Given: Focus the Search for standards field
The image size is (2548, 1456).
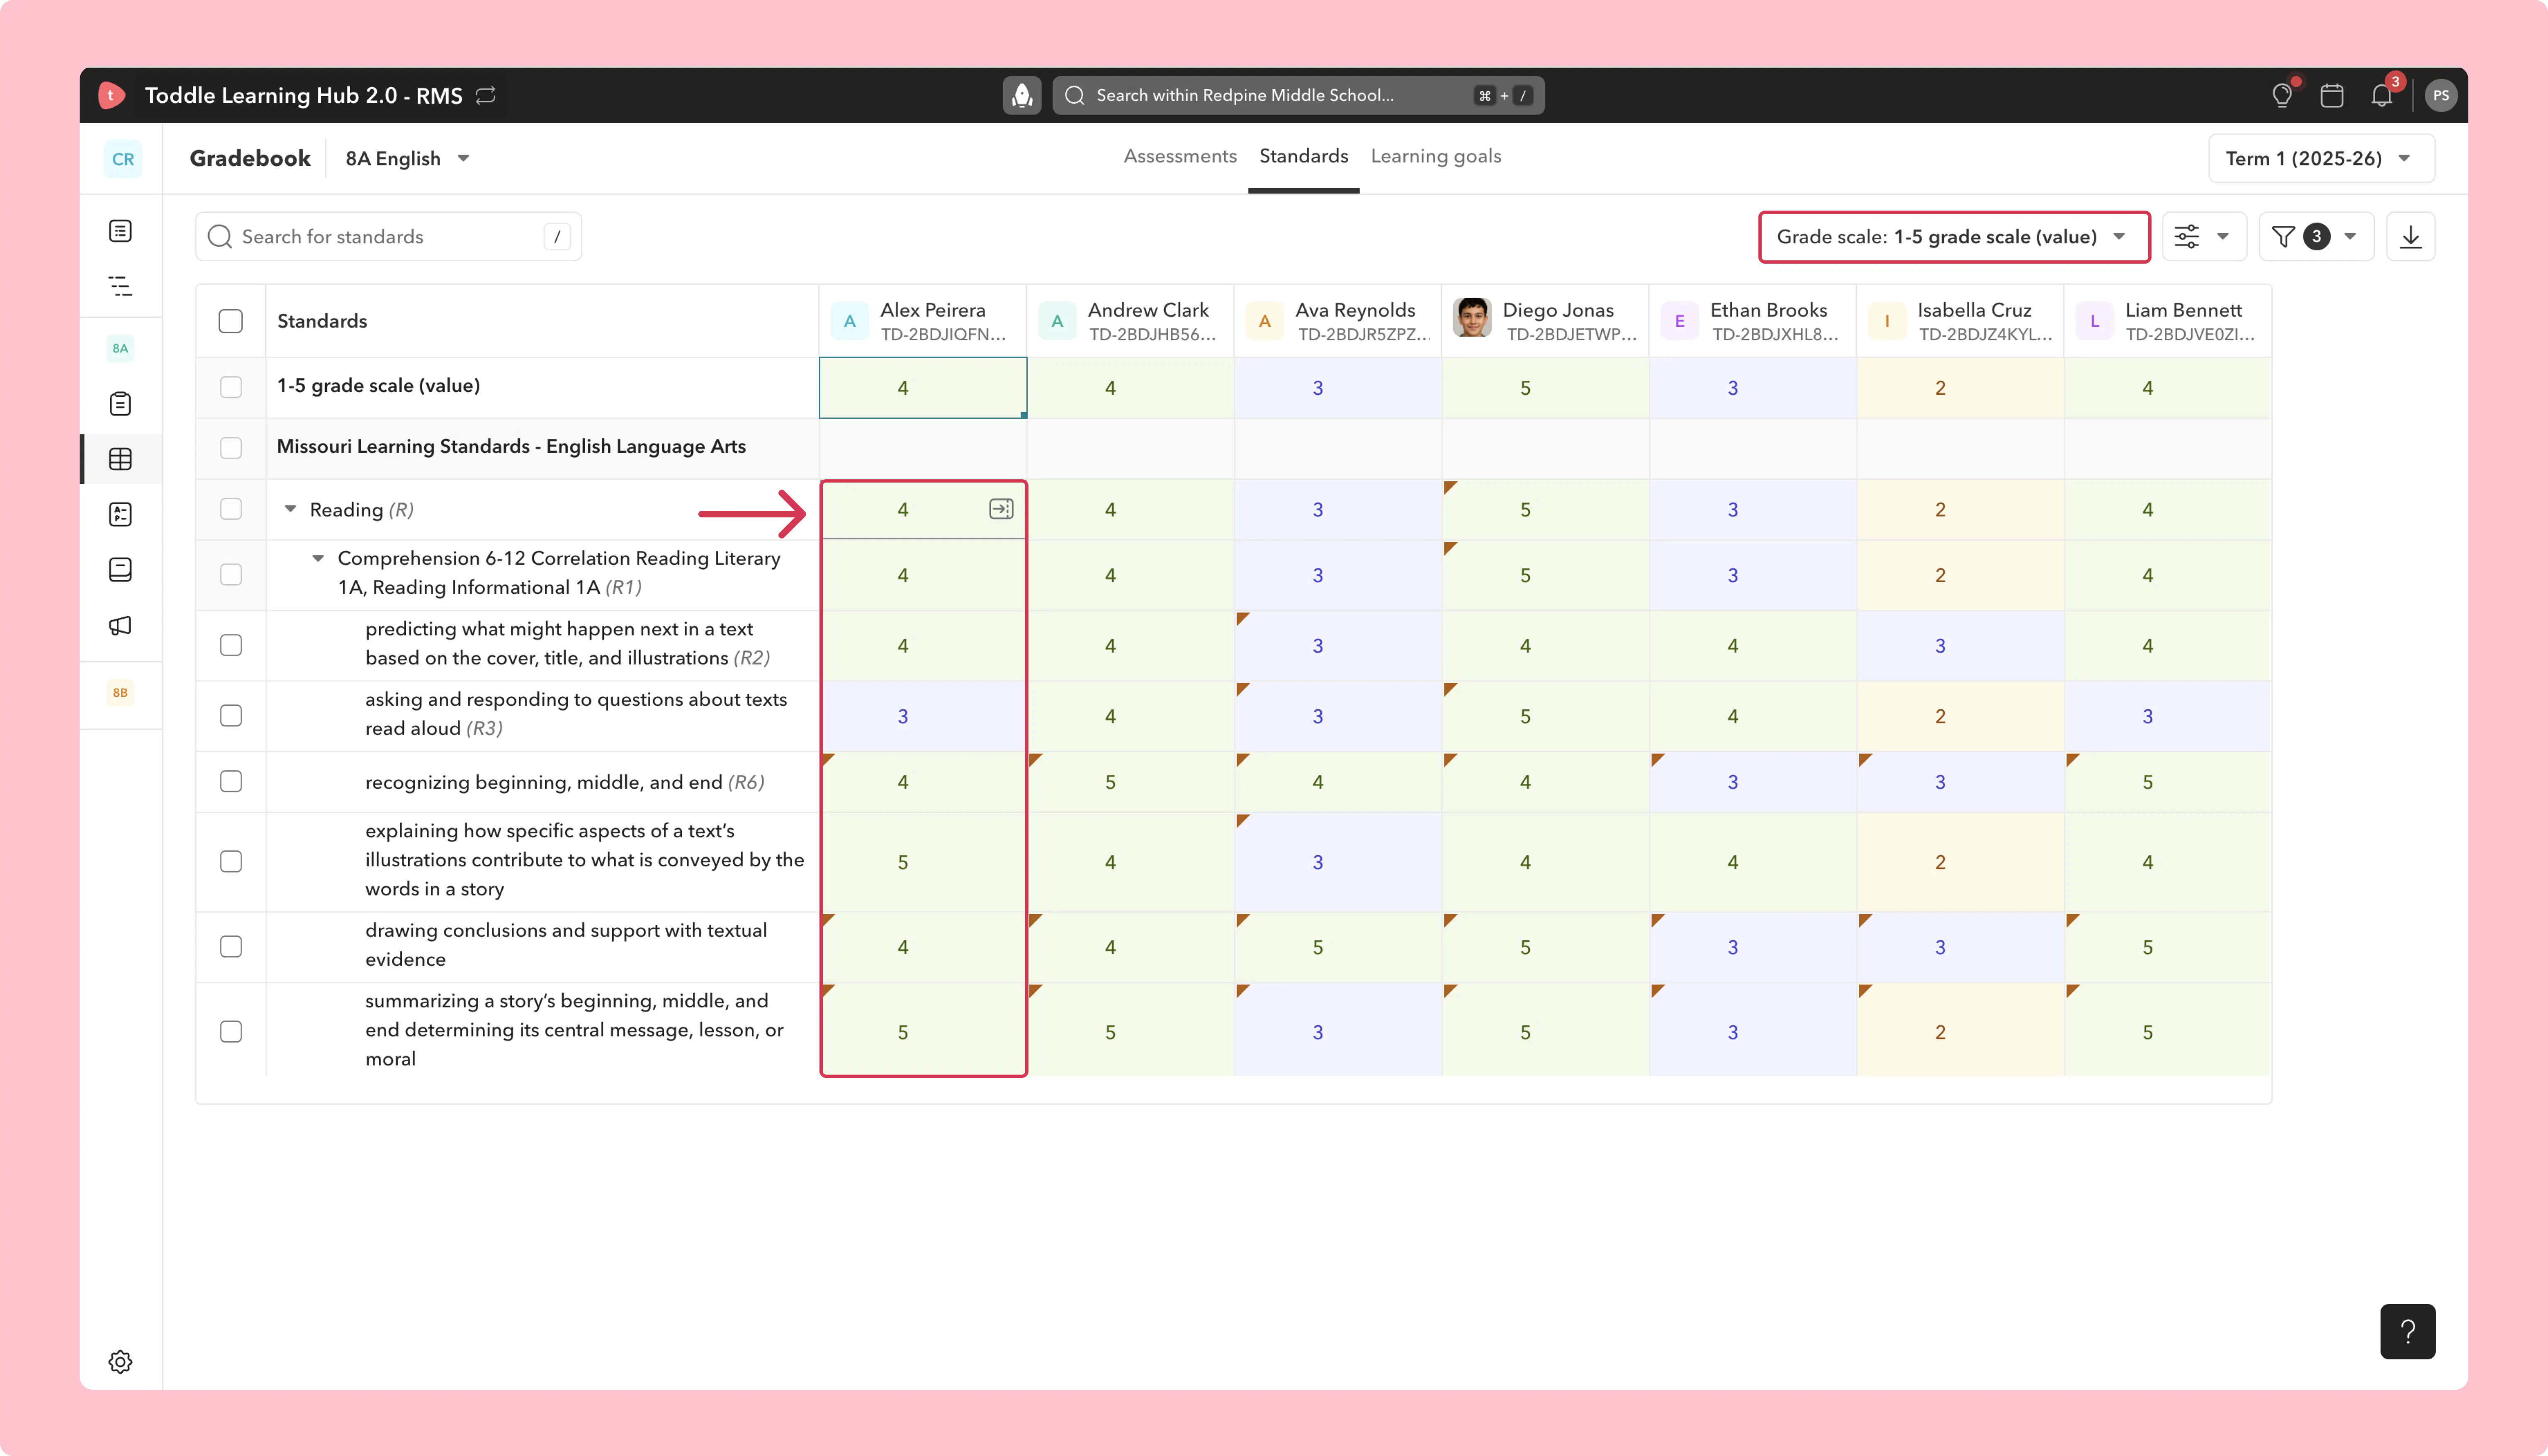Looking at the screenshot, I should [389, 237].
